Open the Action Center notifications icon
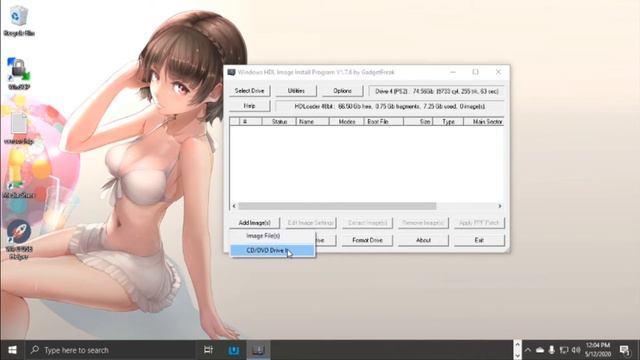Screen dimensions: 640x360 coord(624,350)
